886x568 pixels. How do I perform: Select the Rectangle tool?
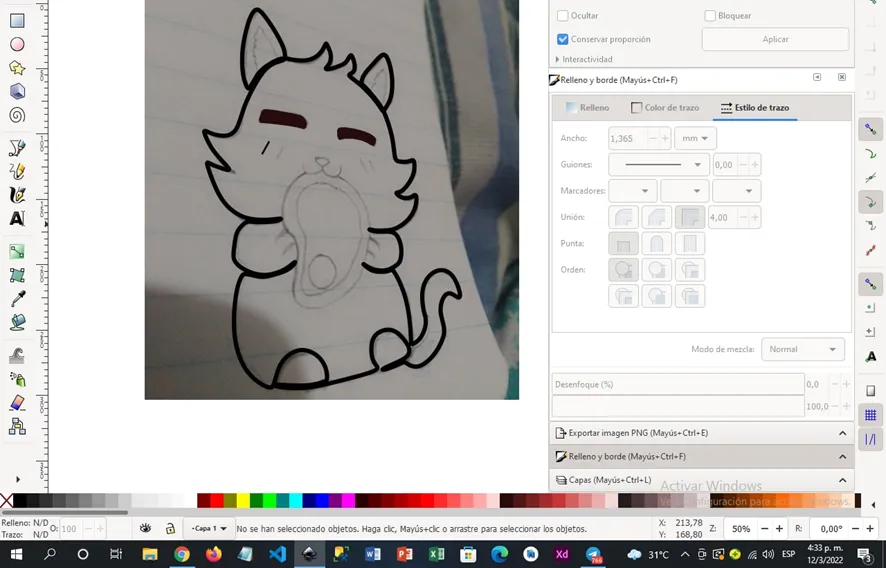tap(17, 21)
